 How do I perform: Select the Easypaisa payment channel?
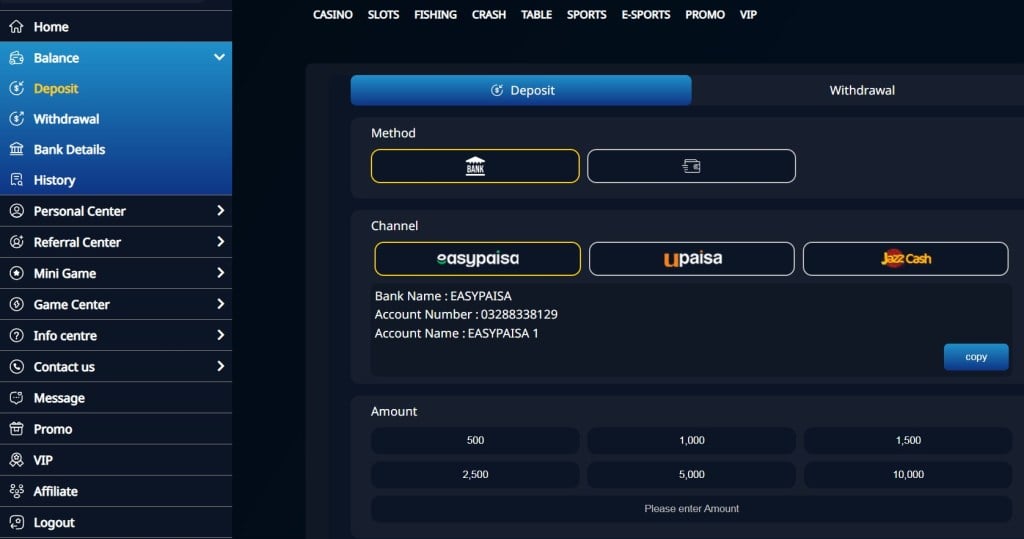click(x=477, y=259)
